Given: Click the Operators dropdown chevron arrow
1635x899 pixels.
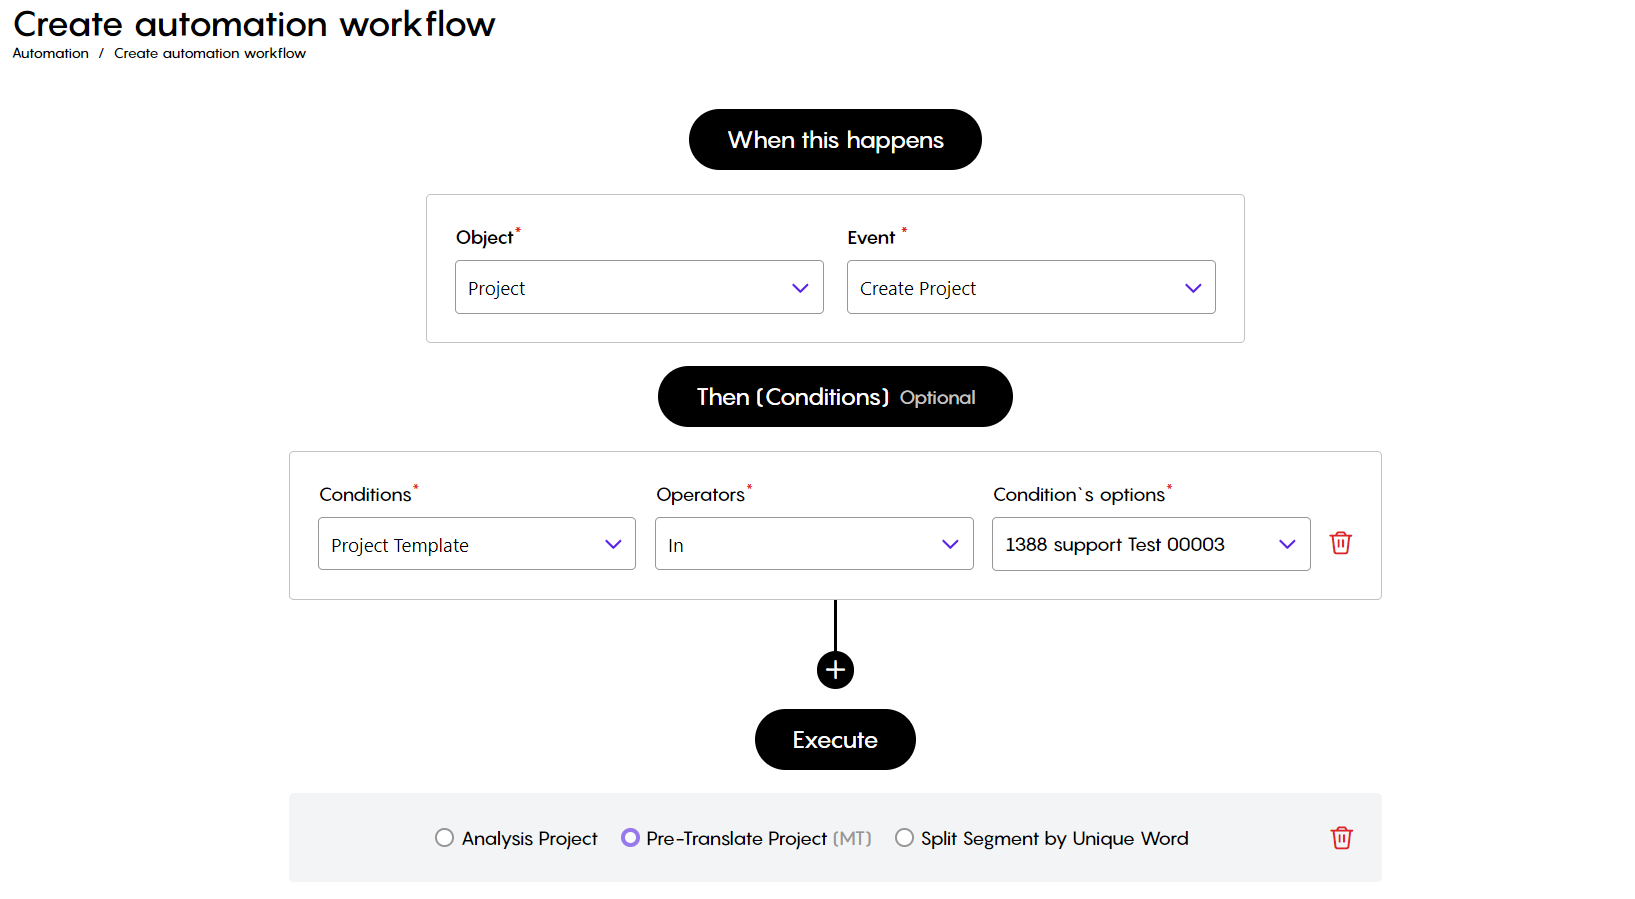Looking at the screenshot, I should (950, 544).
